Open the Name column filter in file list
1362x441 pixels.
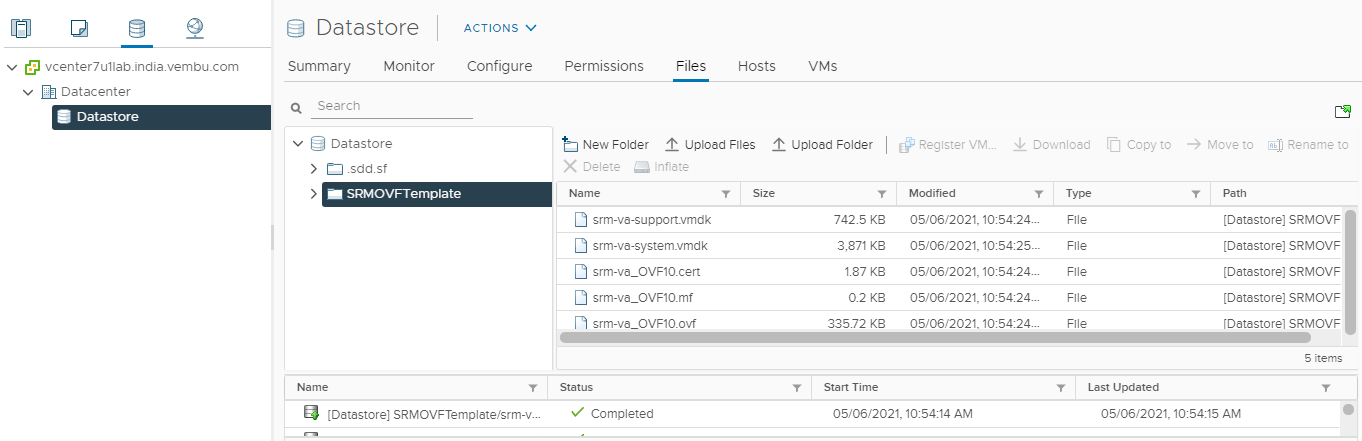(726, 194)
